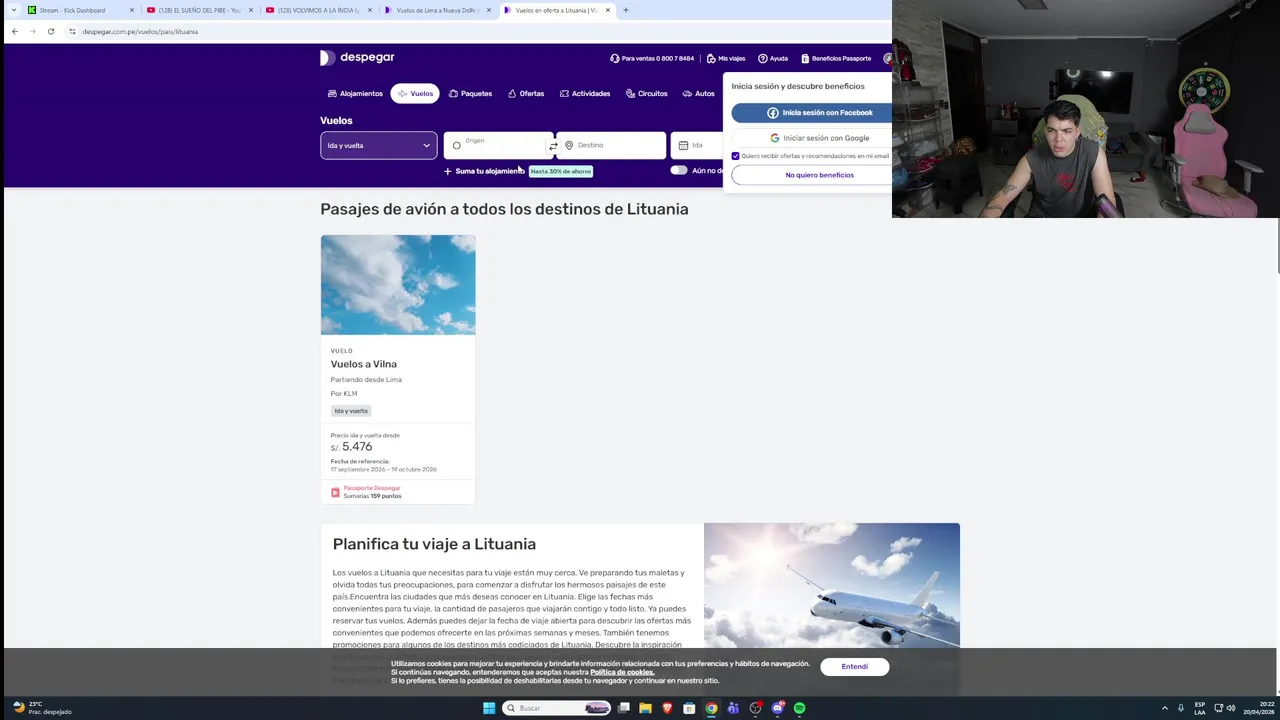The height and width of the screenshot is (720, 1280).
Task: Accept cookies with the Entendí button
Action: tap(855, 667)
